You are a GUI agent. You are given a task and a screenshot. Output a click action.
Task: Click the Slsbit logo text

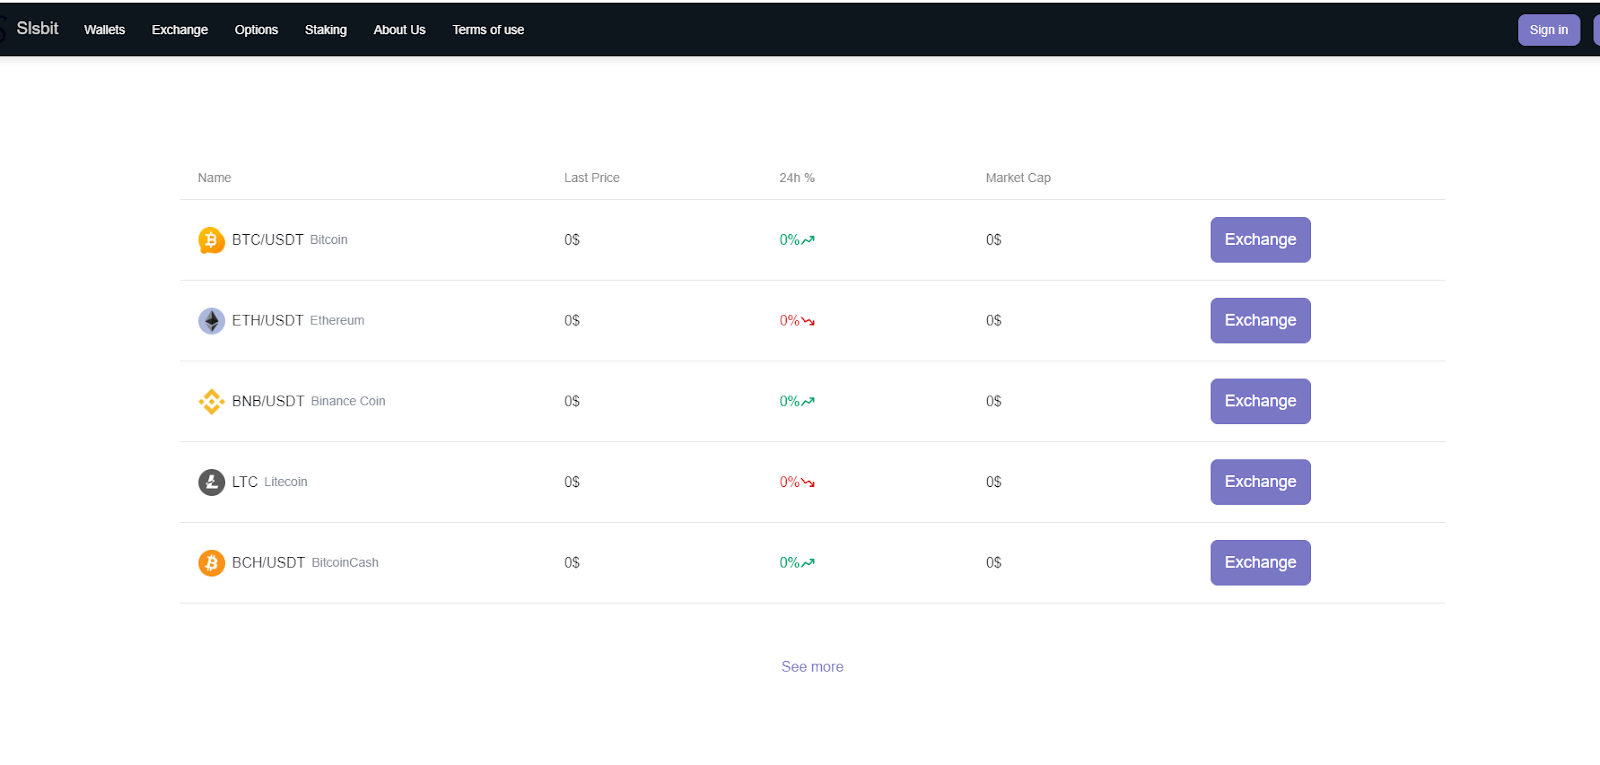(37, 28)
